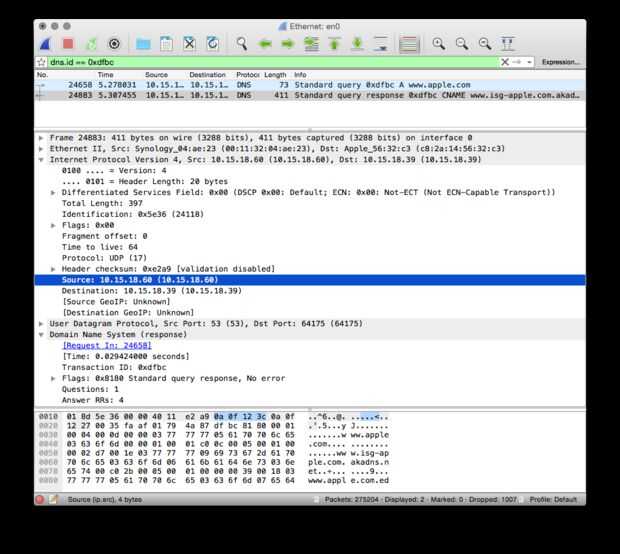The image size is (620, 554).
Task: Apply the display filter arrow
Action: point(516,62)
